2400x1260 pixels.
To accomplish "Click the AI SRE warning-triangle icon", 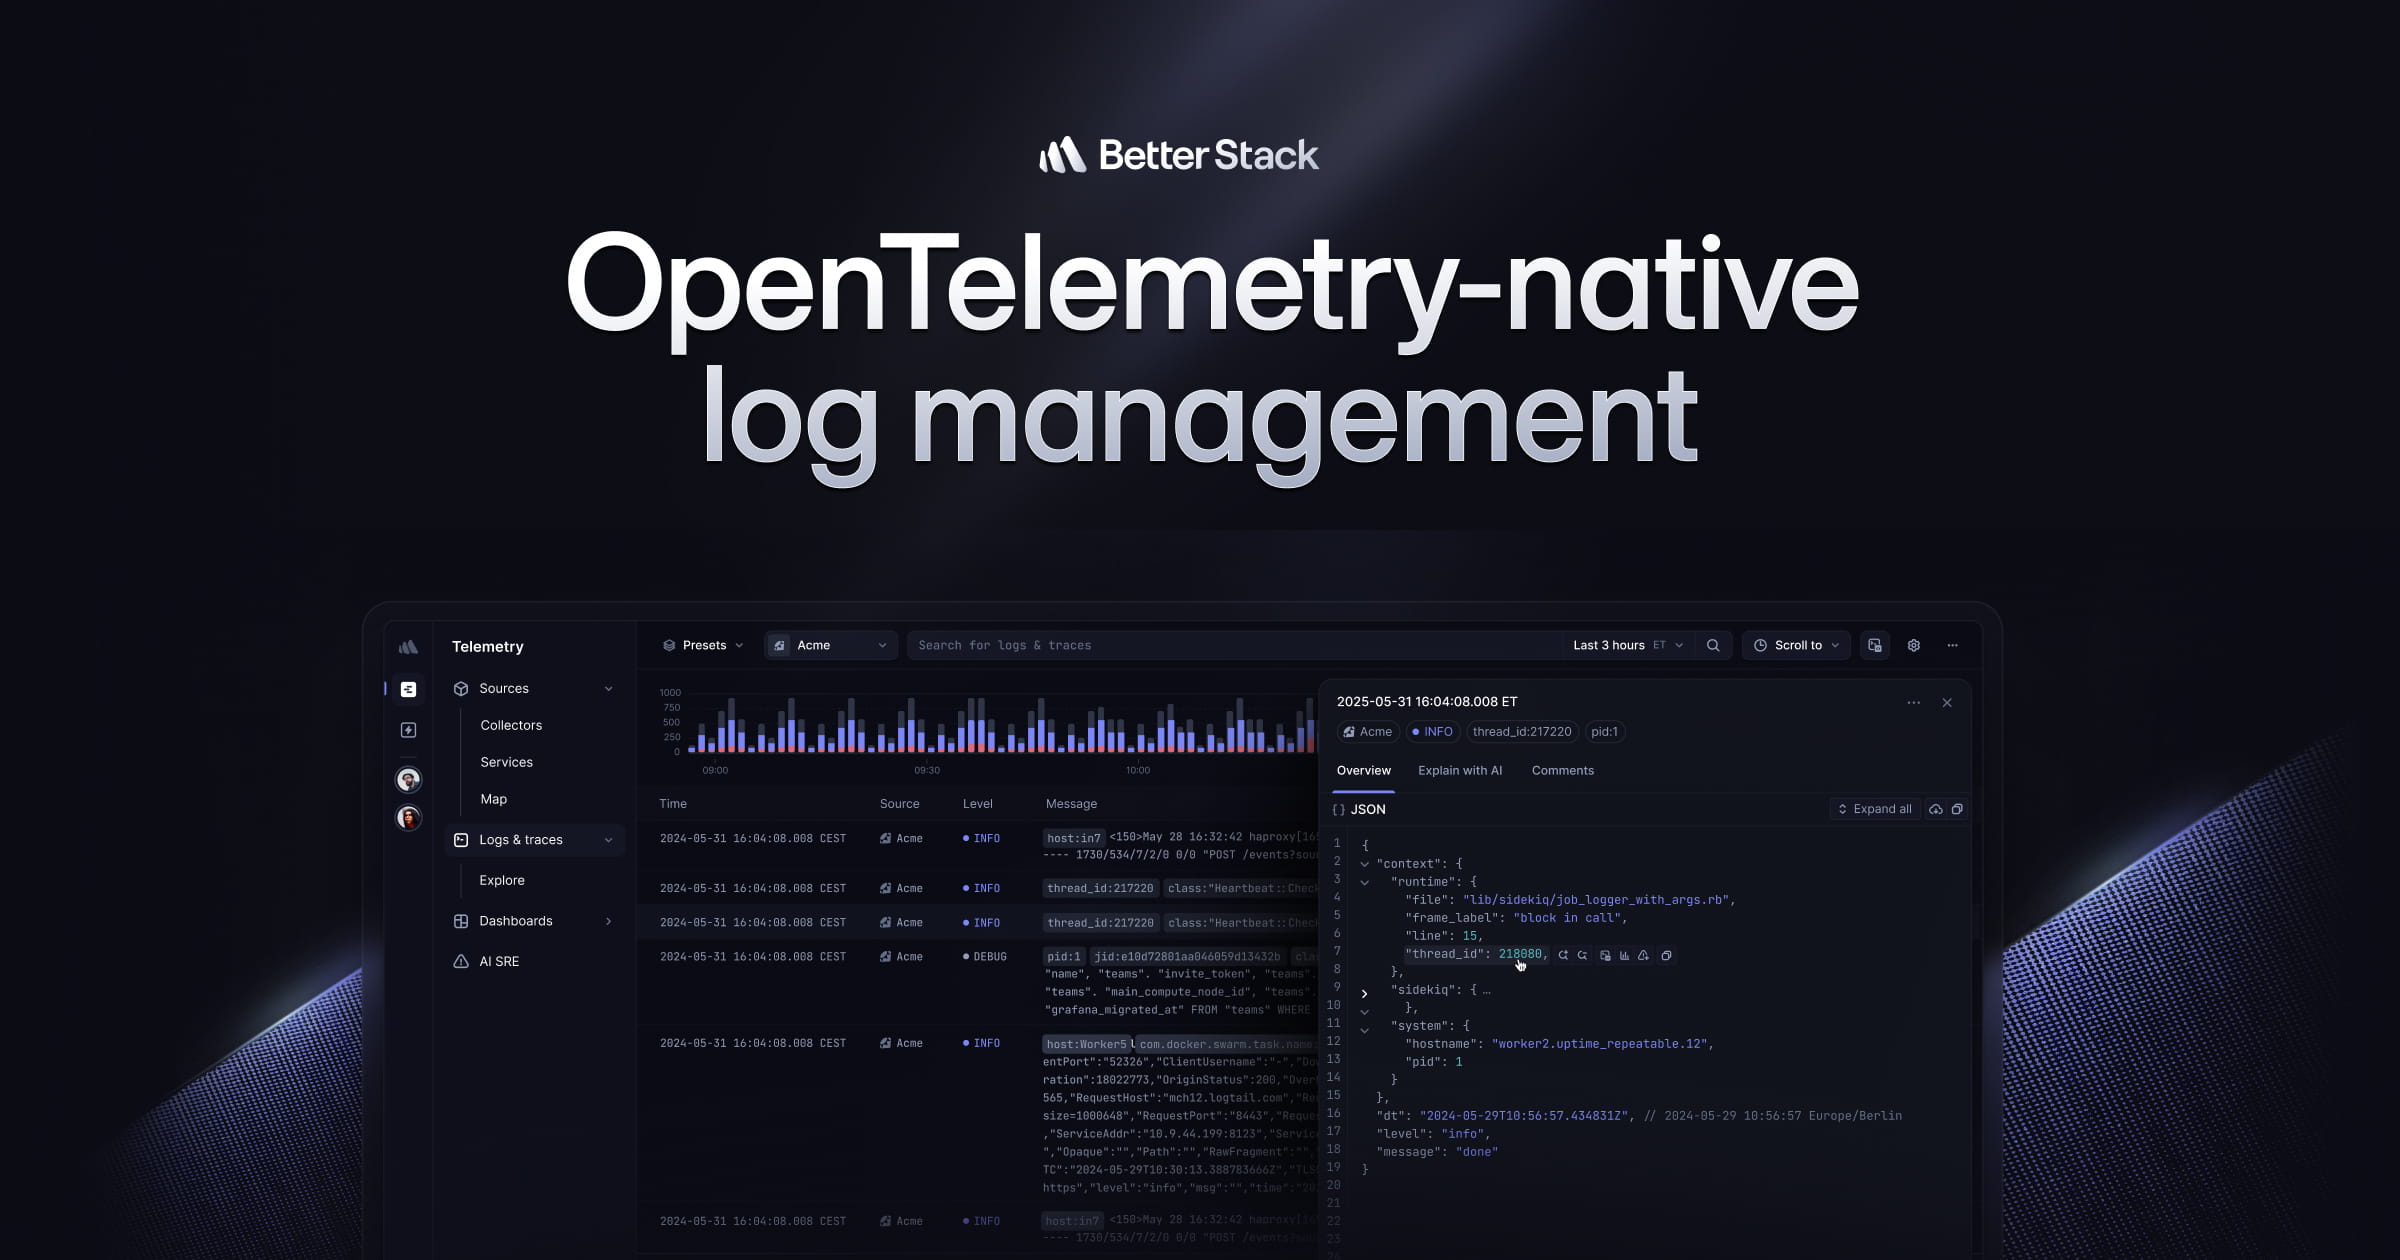I will pyautogui.click(x=461, y=961).
